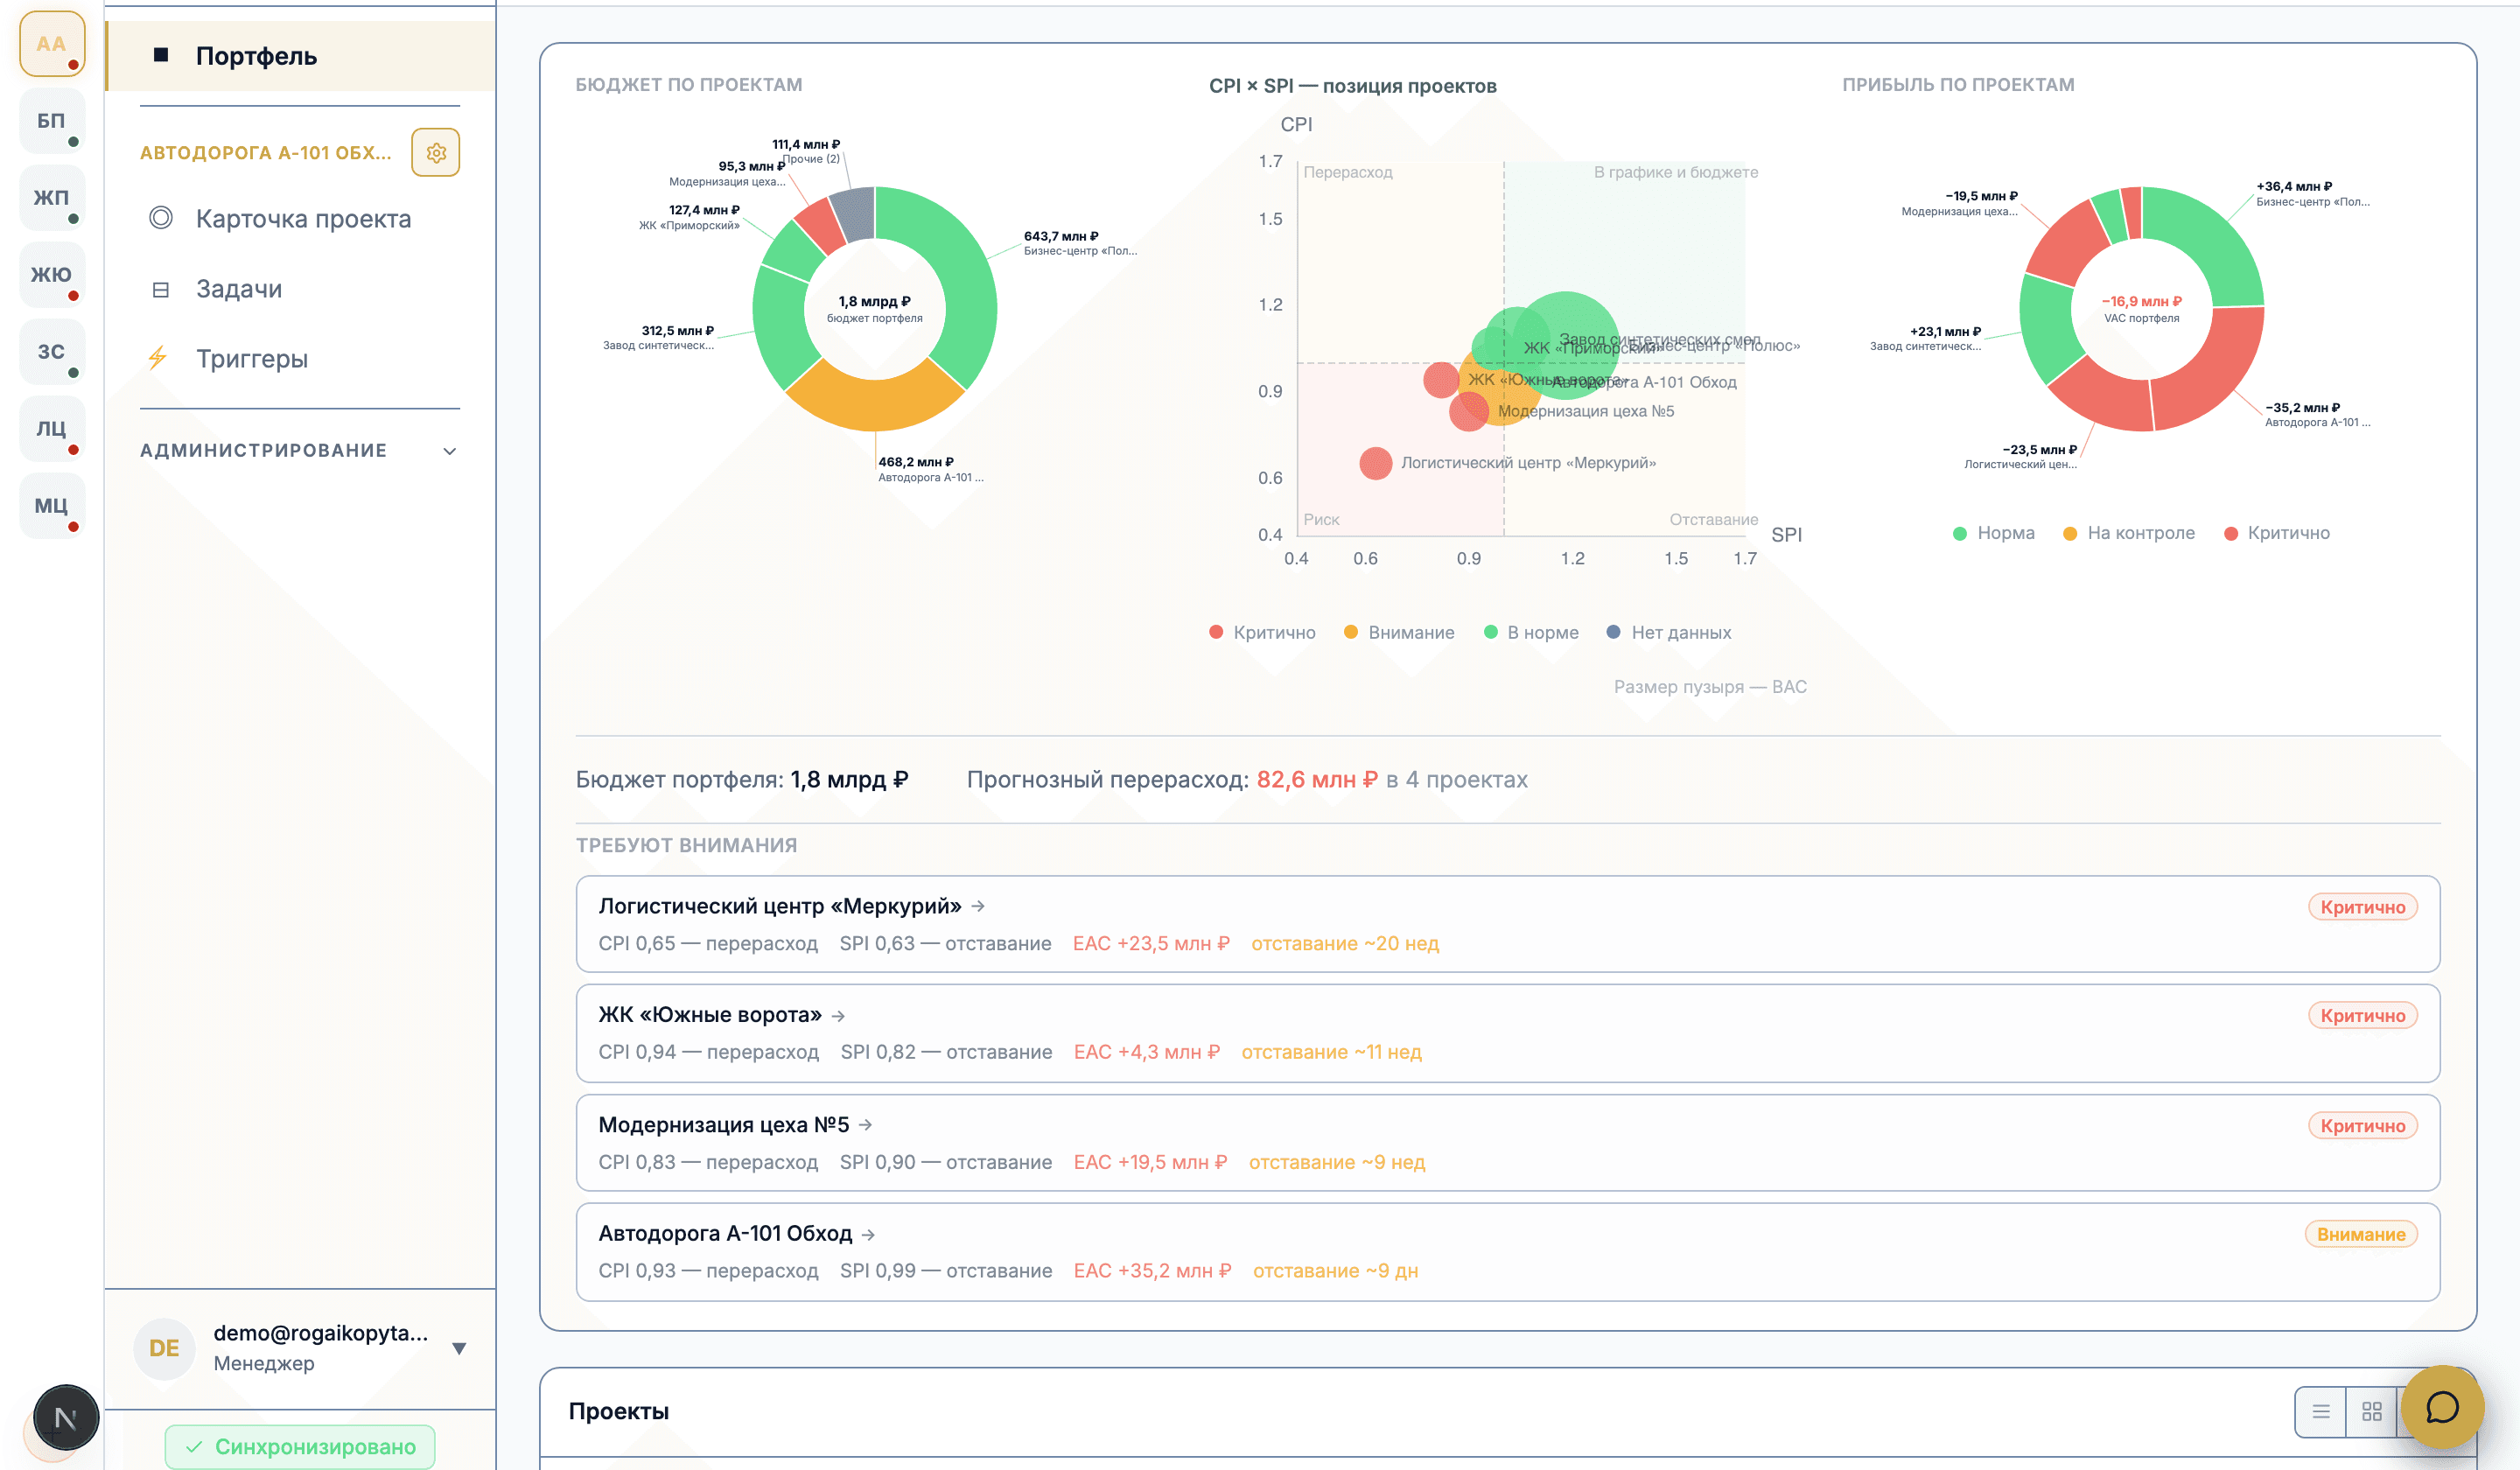2520x1470 pixels.
Task: Switch to the ЖЮ project avatar
Action: [52, 275]
